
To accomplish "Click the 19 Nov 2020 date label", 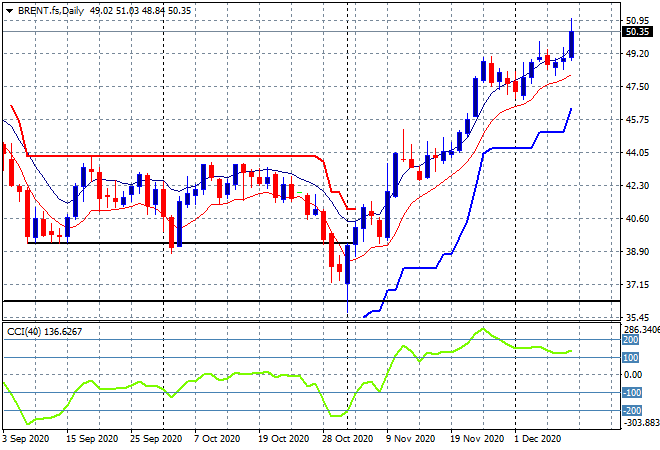I will pyautogui.click(x=477, y=439).
